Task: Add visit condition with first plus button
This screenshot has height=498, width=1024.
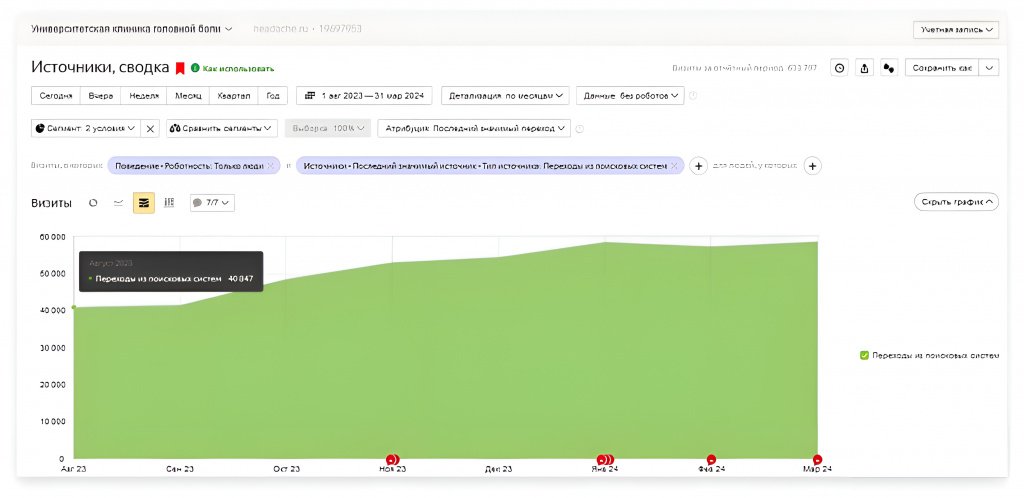Action: (x=699, y=166)
